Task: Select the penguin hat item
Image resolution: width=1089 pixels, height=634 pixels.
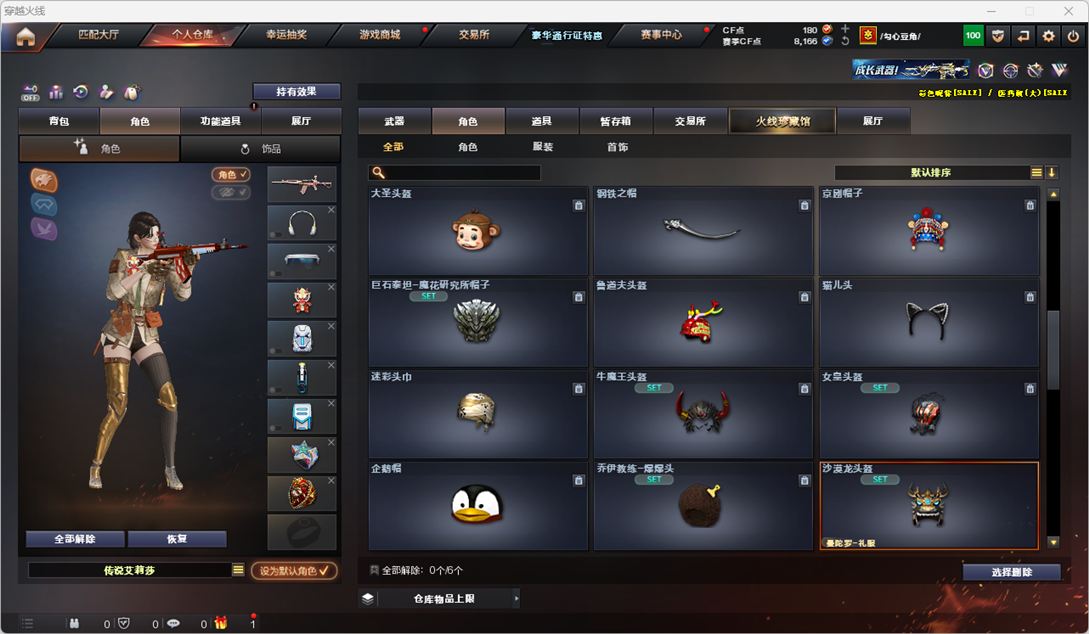Action: point(478,506)
